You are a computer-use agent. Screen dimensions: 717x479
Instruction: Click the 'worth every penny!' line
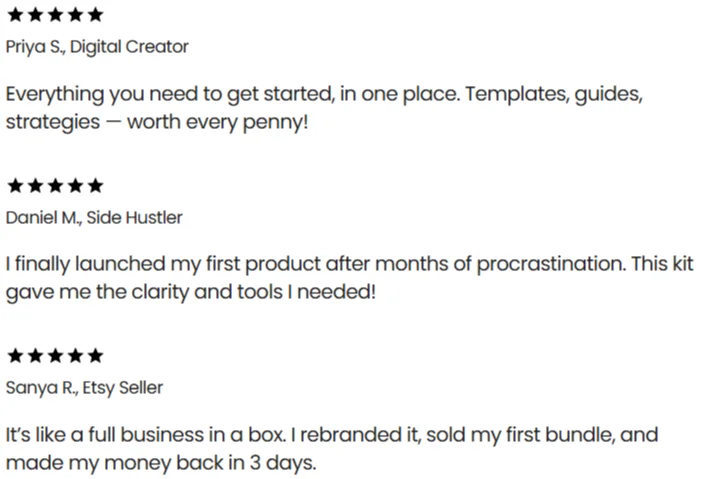coord(218,122)
